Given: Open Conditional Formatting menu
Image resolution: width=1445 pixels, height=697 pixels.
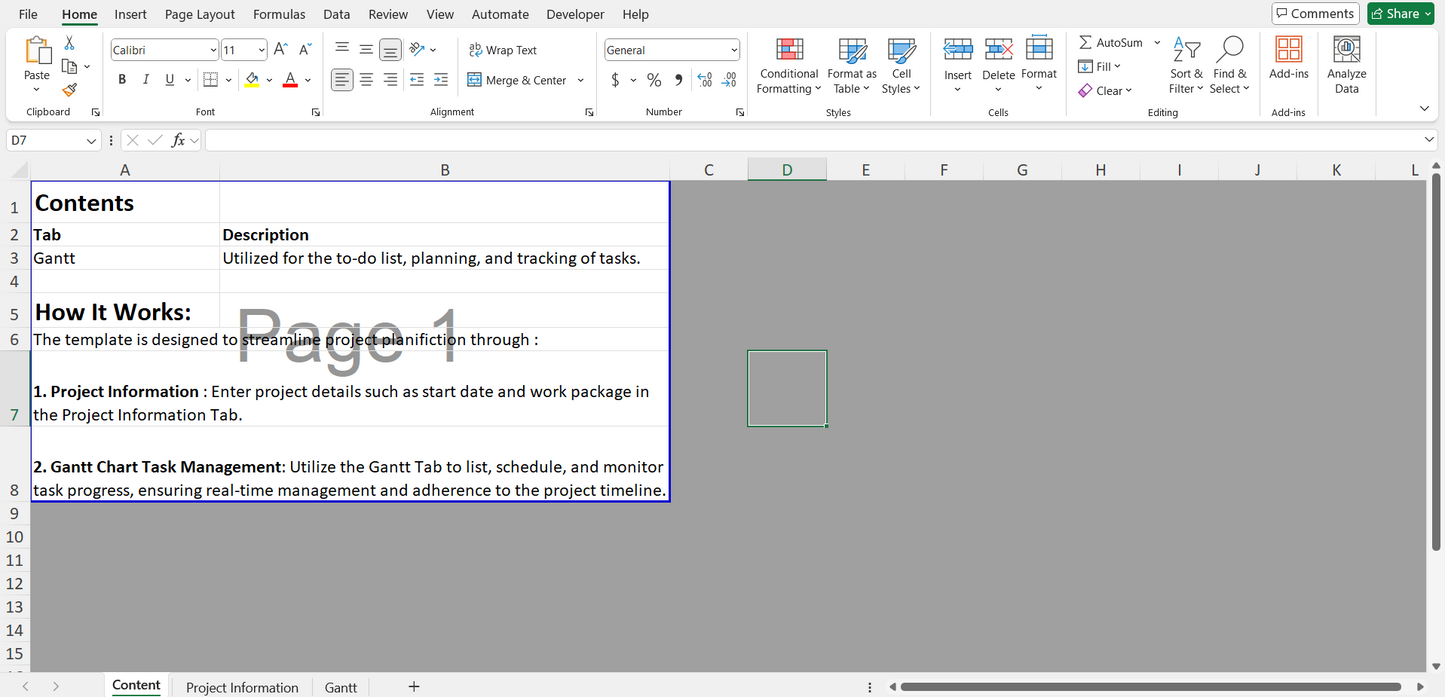Looking at the screenshot, I should point(788,66).
